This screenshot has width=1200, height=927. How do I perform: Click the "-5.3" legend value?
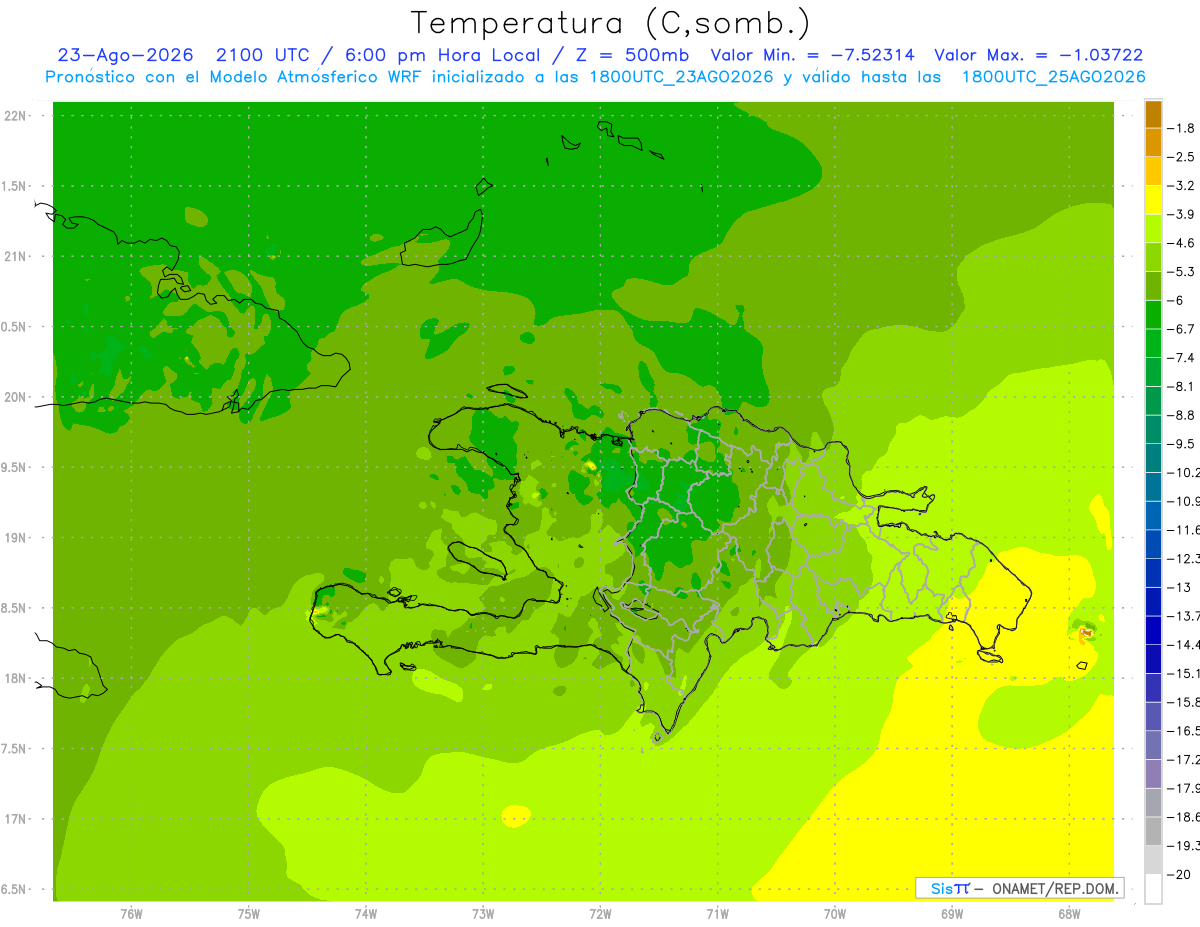tap(1181, 272)
